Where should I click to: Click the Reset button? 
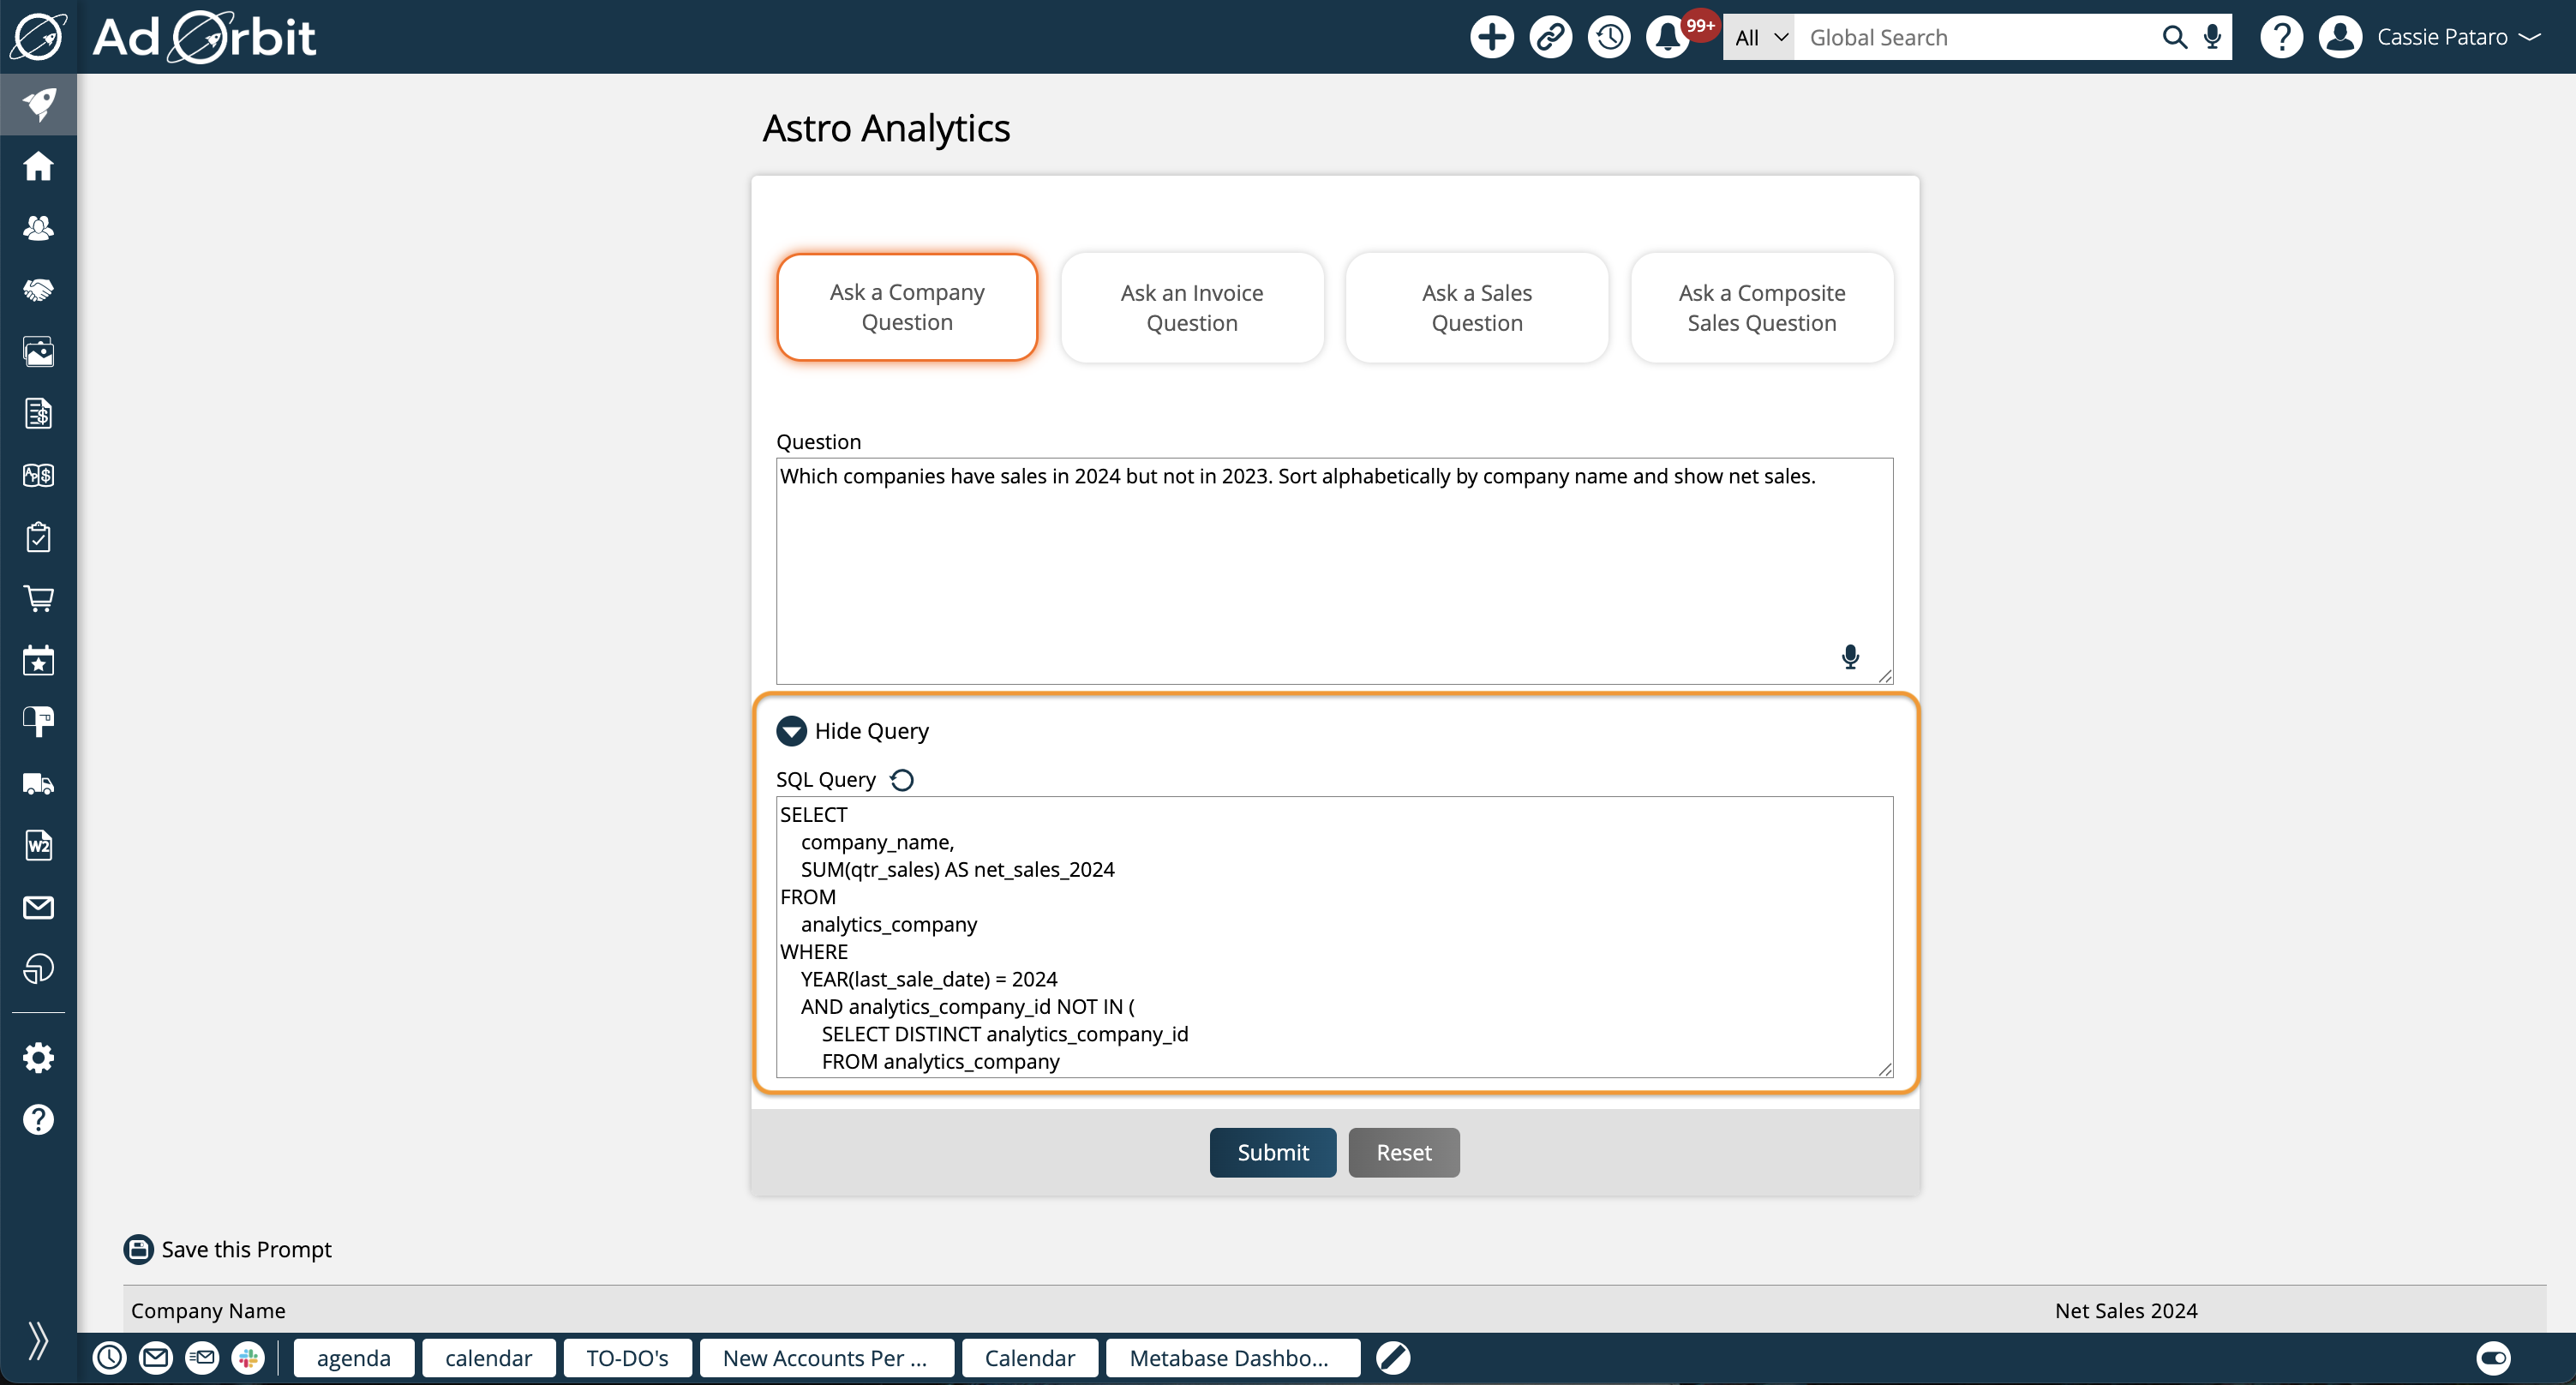coord(1404,1152)
